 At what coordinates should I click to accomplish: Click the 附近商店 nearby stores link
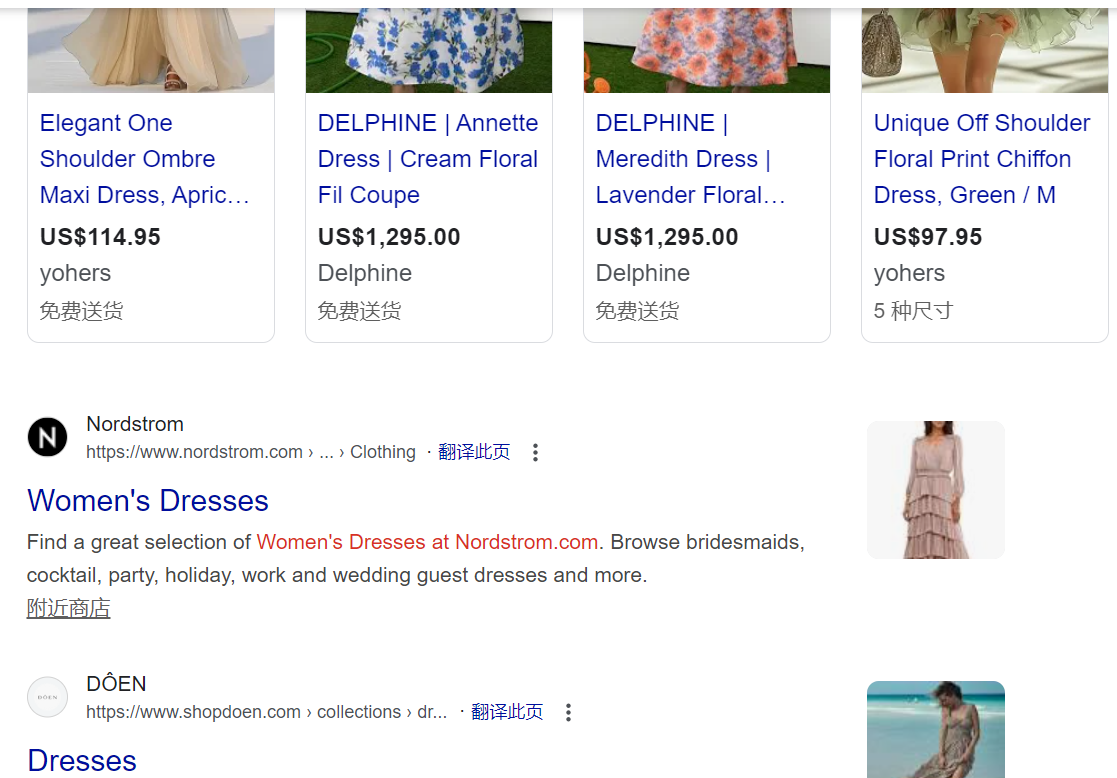68,608
